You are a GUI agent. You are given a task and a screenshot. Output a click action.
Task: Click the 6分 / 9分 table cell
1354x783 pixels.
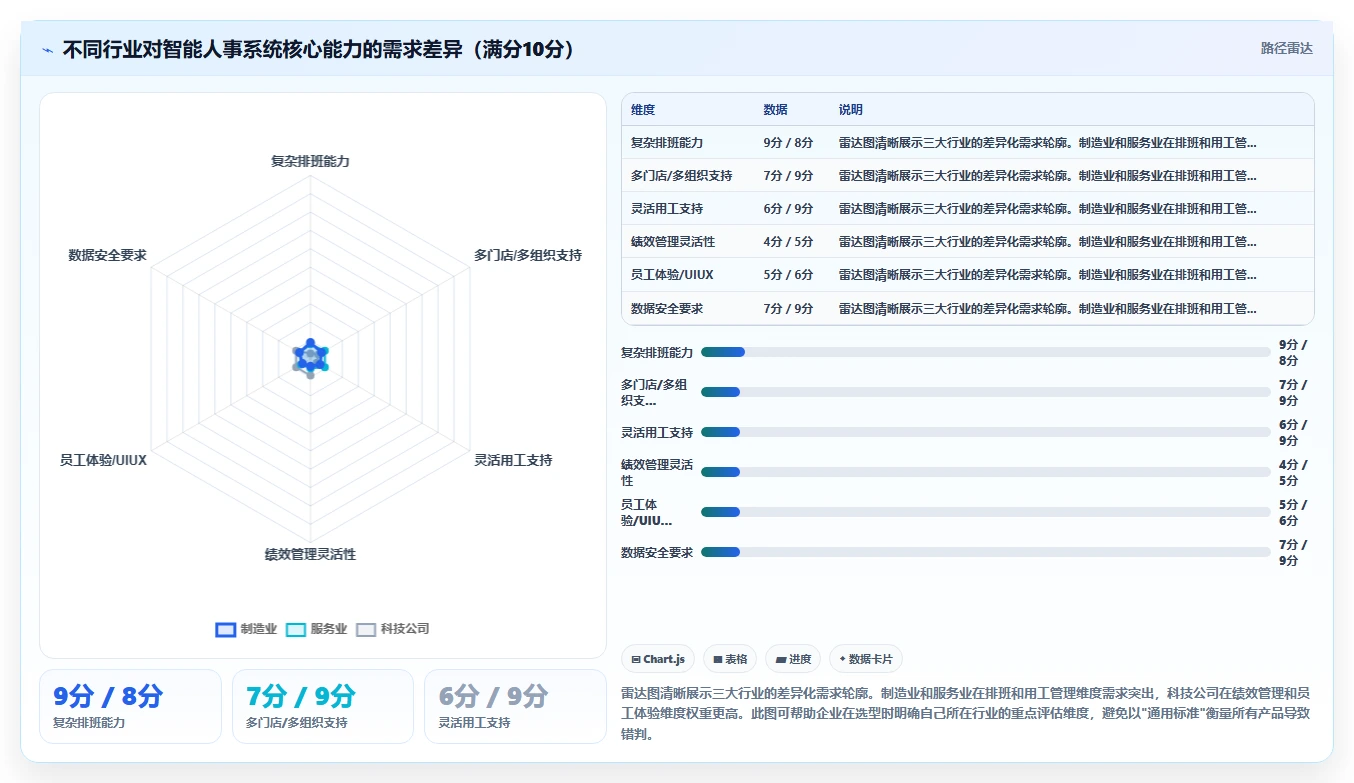[788, 209]
